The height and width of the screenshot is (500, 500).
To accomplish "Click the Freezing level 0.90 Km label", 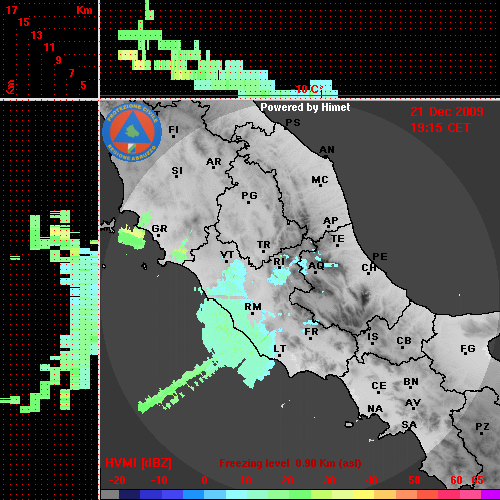I will coord(290,463).
